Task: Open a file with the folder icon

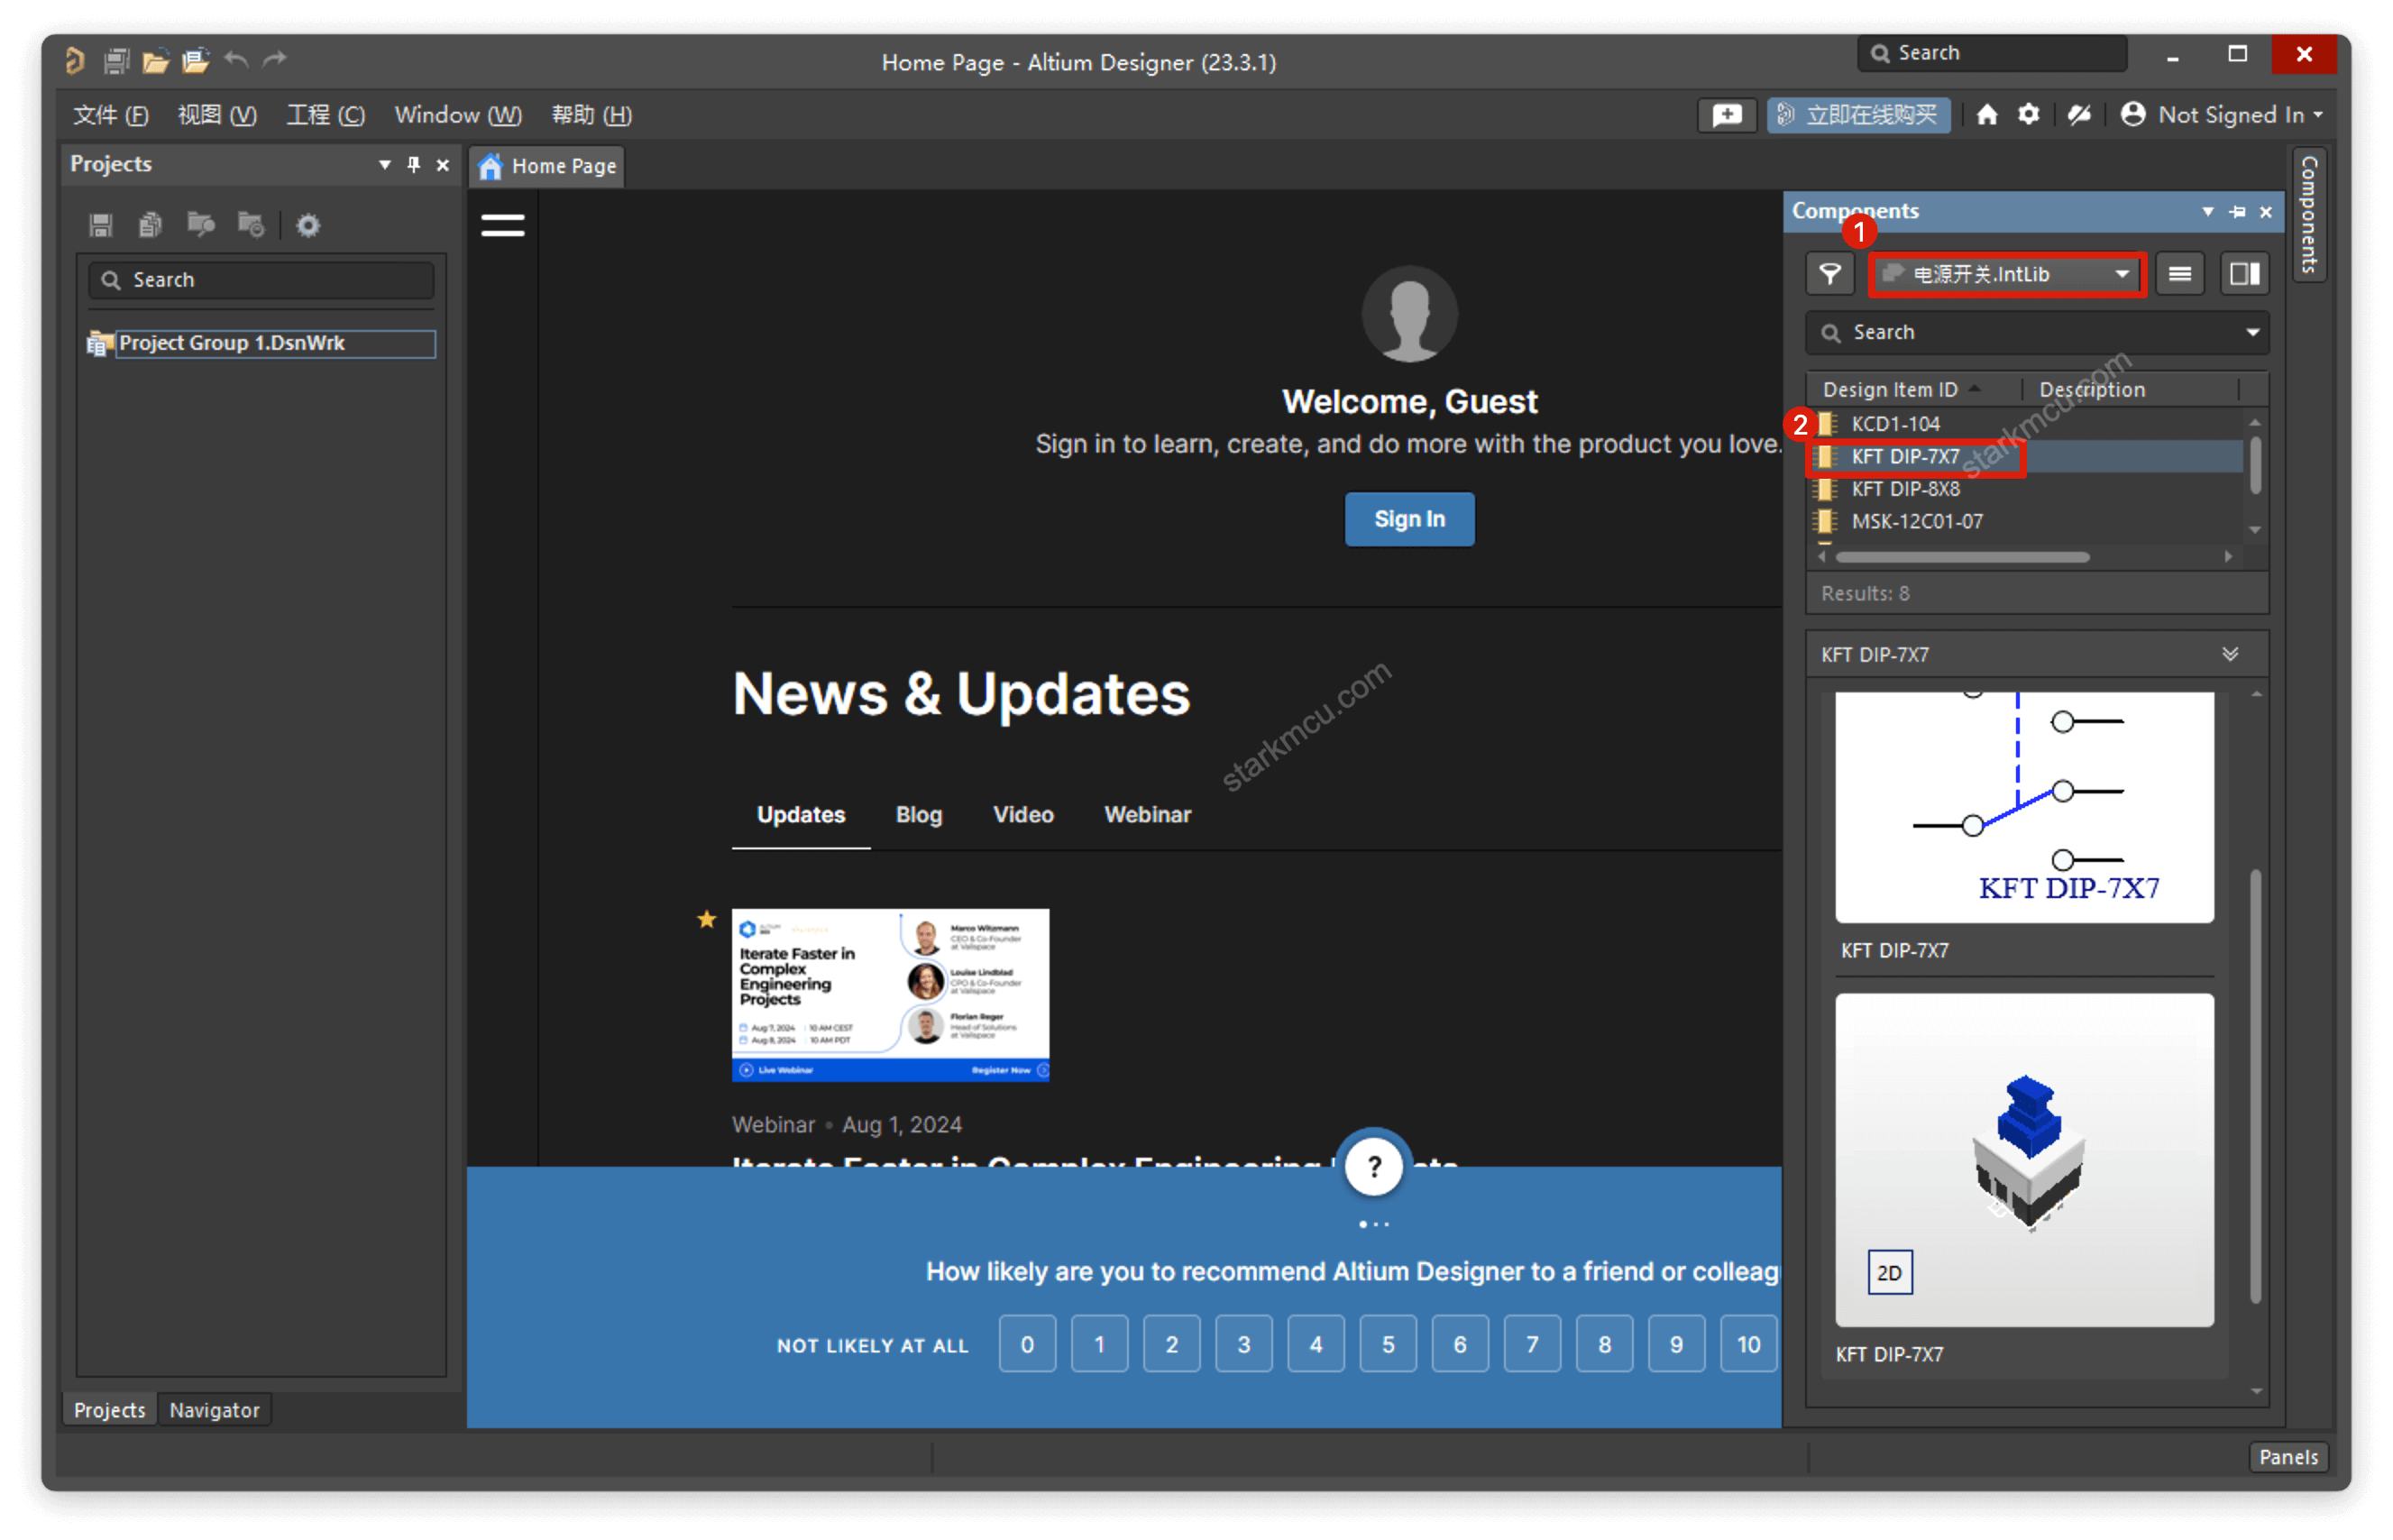Action: tap(155, 61)
